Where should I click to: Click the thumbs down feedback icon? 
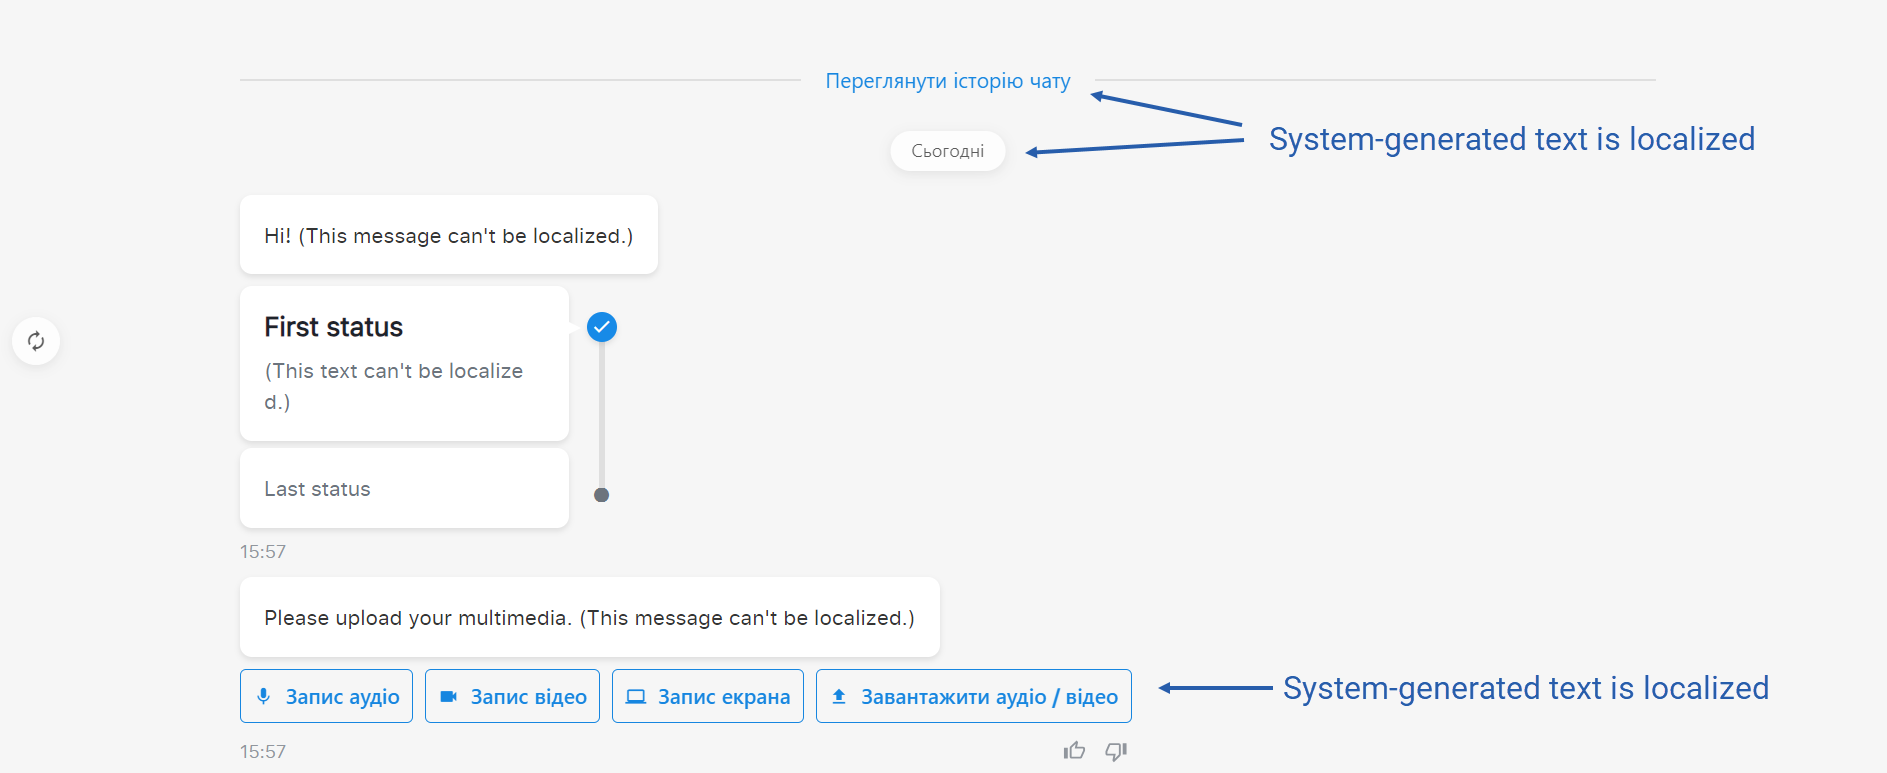tap(1116, 750)
